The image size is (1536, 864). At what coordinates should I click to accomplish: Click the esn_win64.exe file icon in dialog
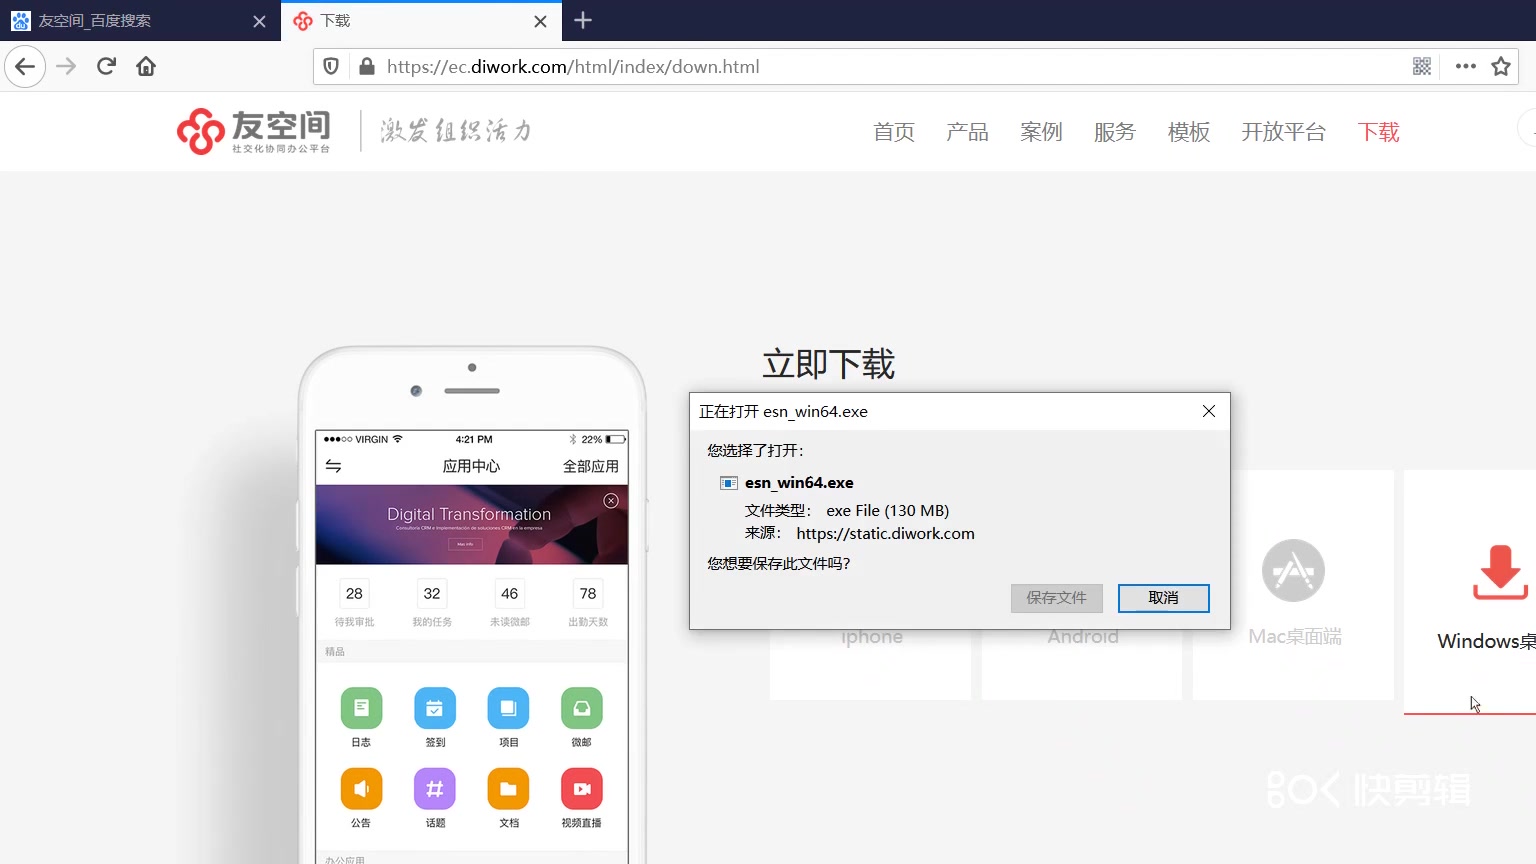click(x=729, y=483)
